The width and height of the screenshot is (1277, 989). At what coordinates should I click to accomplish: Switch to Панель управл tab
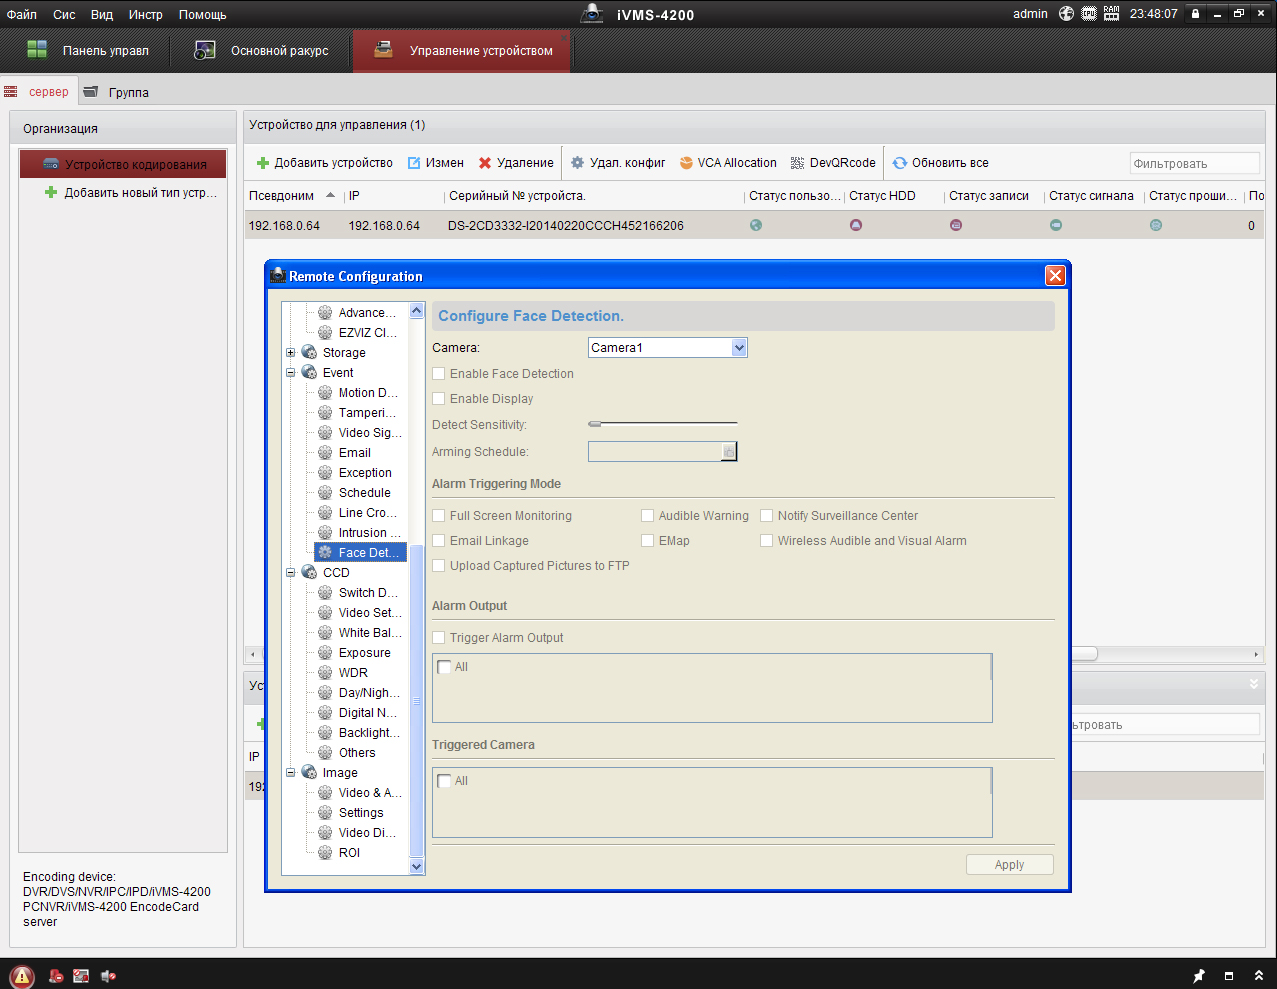pos(87,51)
